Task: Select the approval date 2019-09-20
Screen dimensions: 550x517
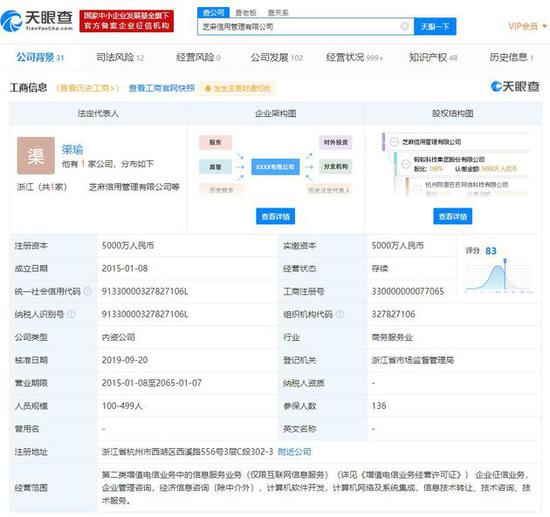Action: tap(125, 360)
